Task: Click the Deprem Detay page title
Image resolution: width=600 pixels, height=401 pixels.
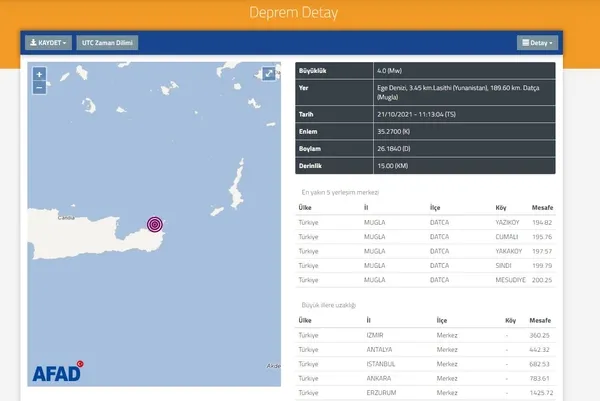Action: pyautogui.click(x=299, y=13)
